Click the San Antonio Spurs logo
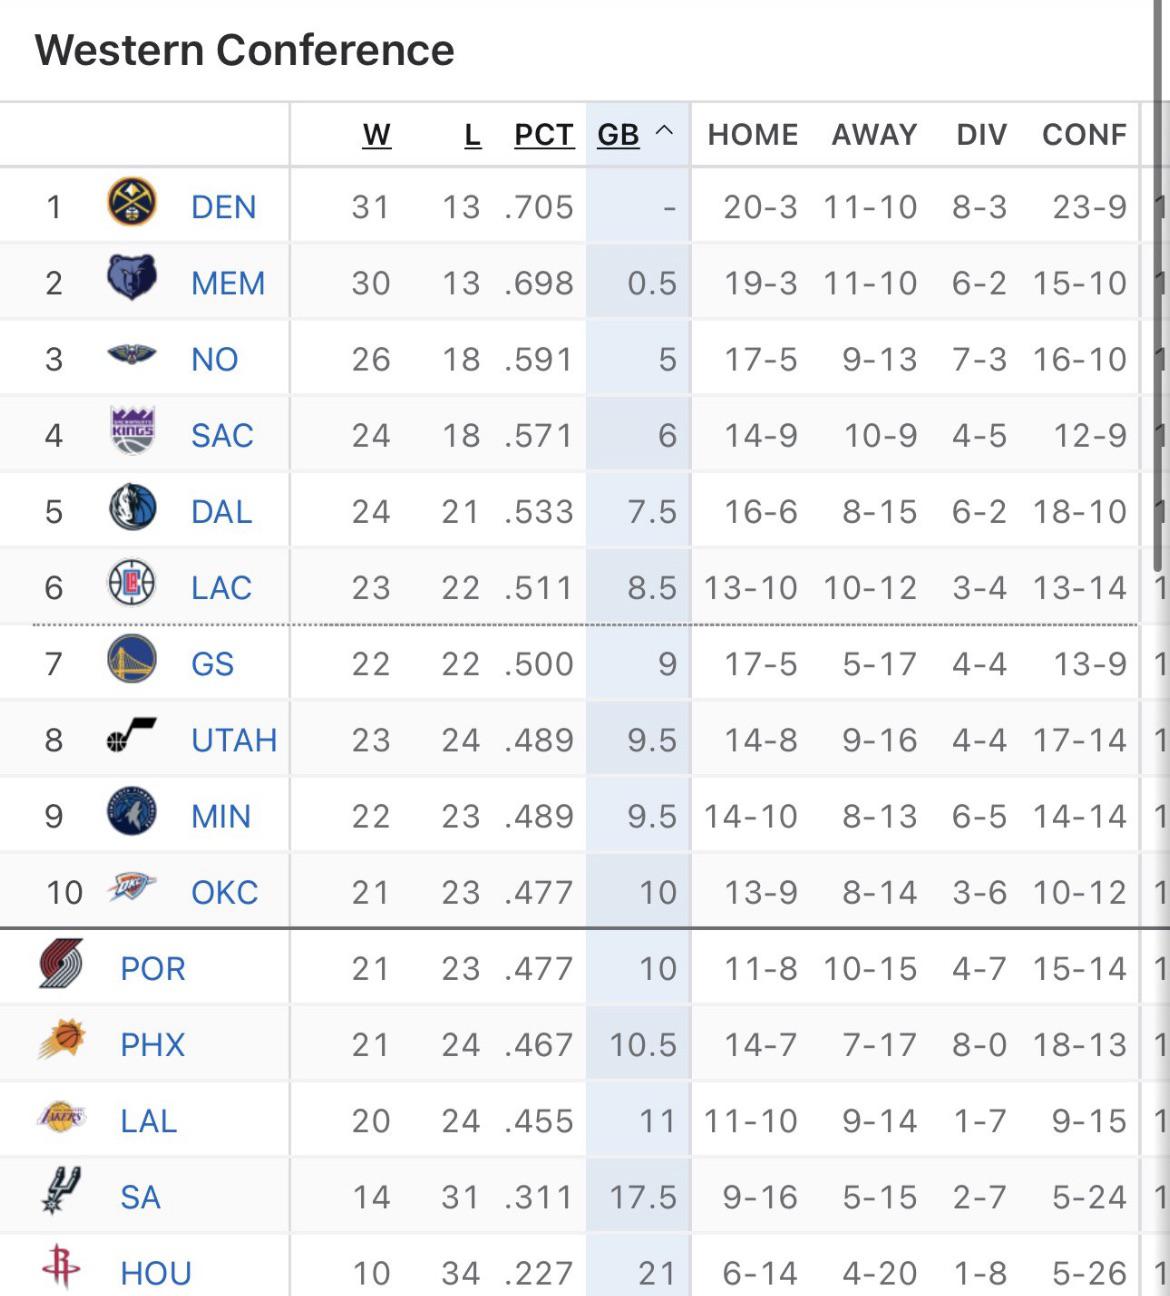Screen dimensions: 1170x1296 coord(60,1192)
